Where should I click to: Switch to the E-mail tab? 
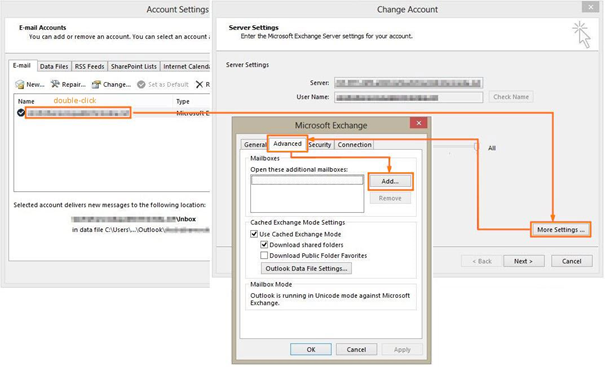tap(22, 66)
